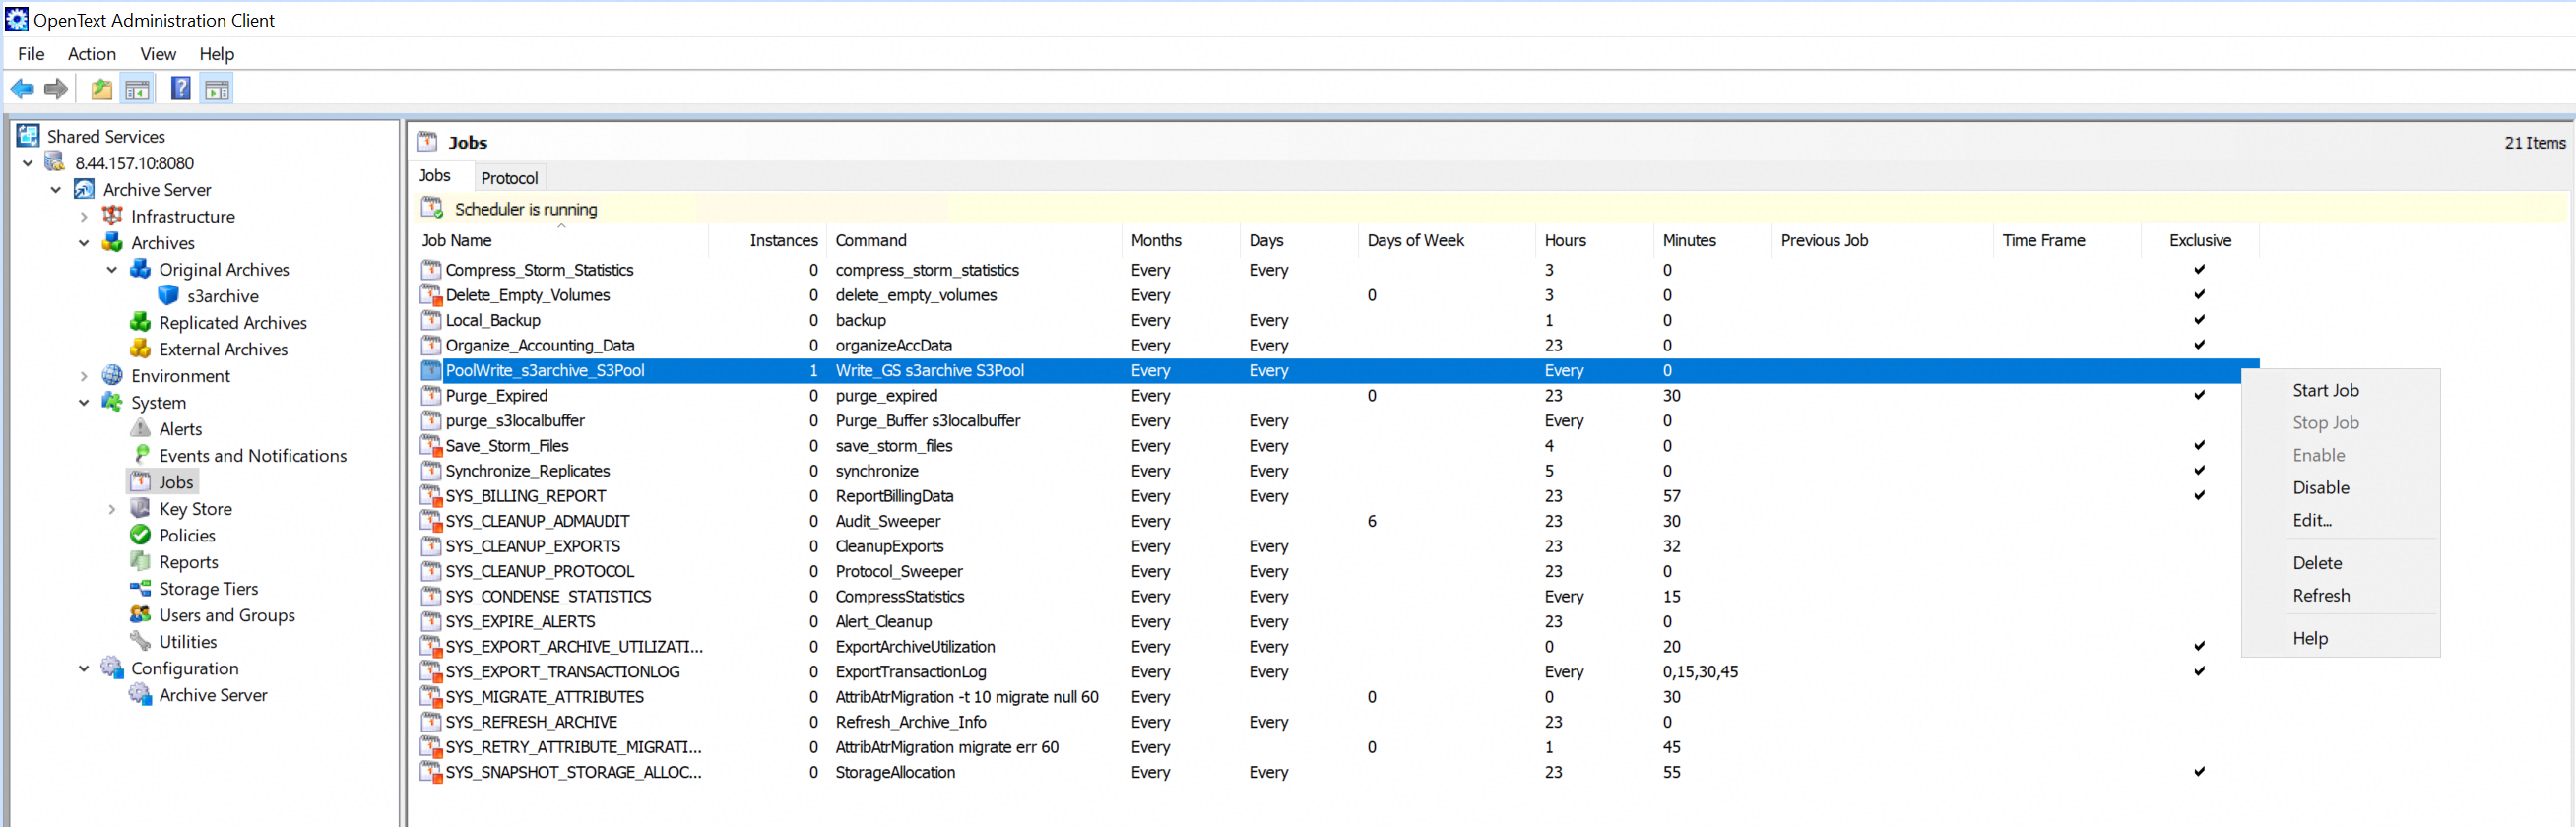This screenshot has height=827, width=2576.
Task: Click Exclusive checkmark for Save_Storm_Files
Action: (x=2199, y=445)
